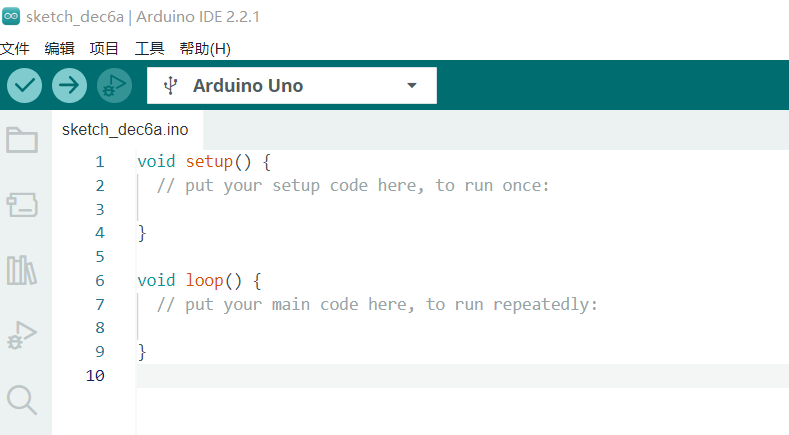The height and width of the screenshot is (435, 789).
Task: Open the Search sidebar panel
Action: pos(22,400)
